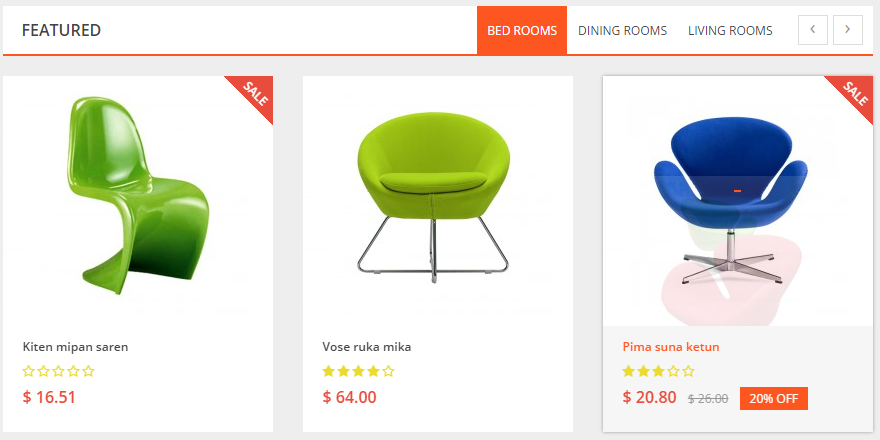Click the star rating under Vose ruka mika
Image resolution: width=880 pixels, height=440 pixels.
358,371
